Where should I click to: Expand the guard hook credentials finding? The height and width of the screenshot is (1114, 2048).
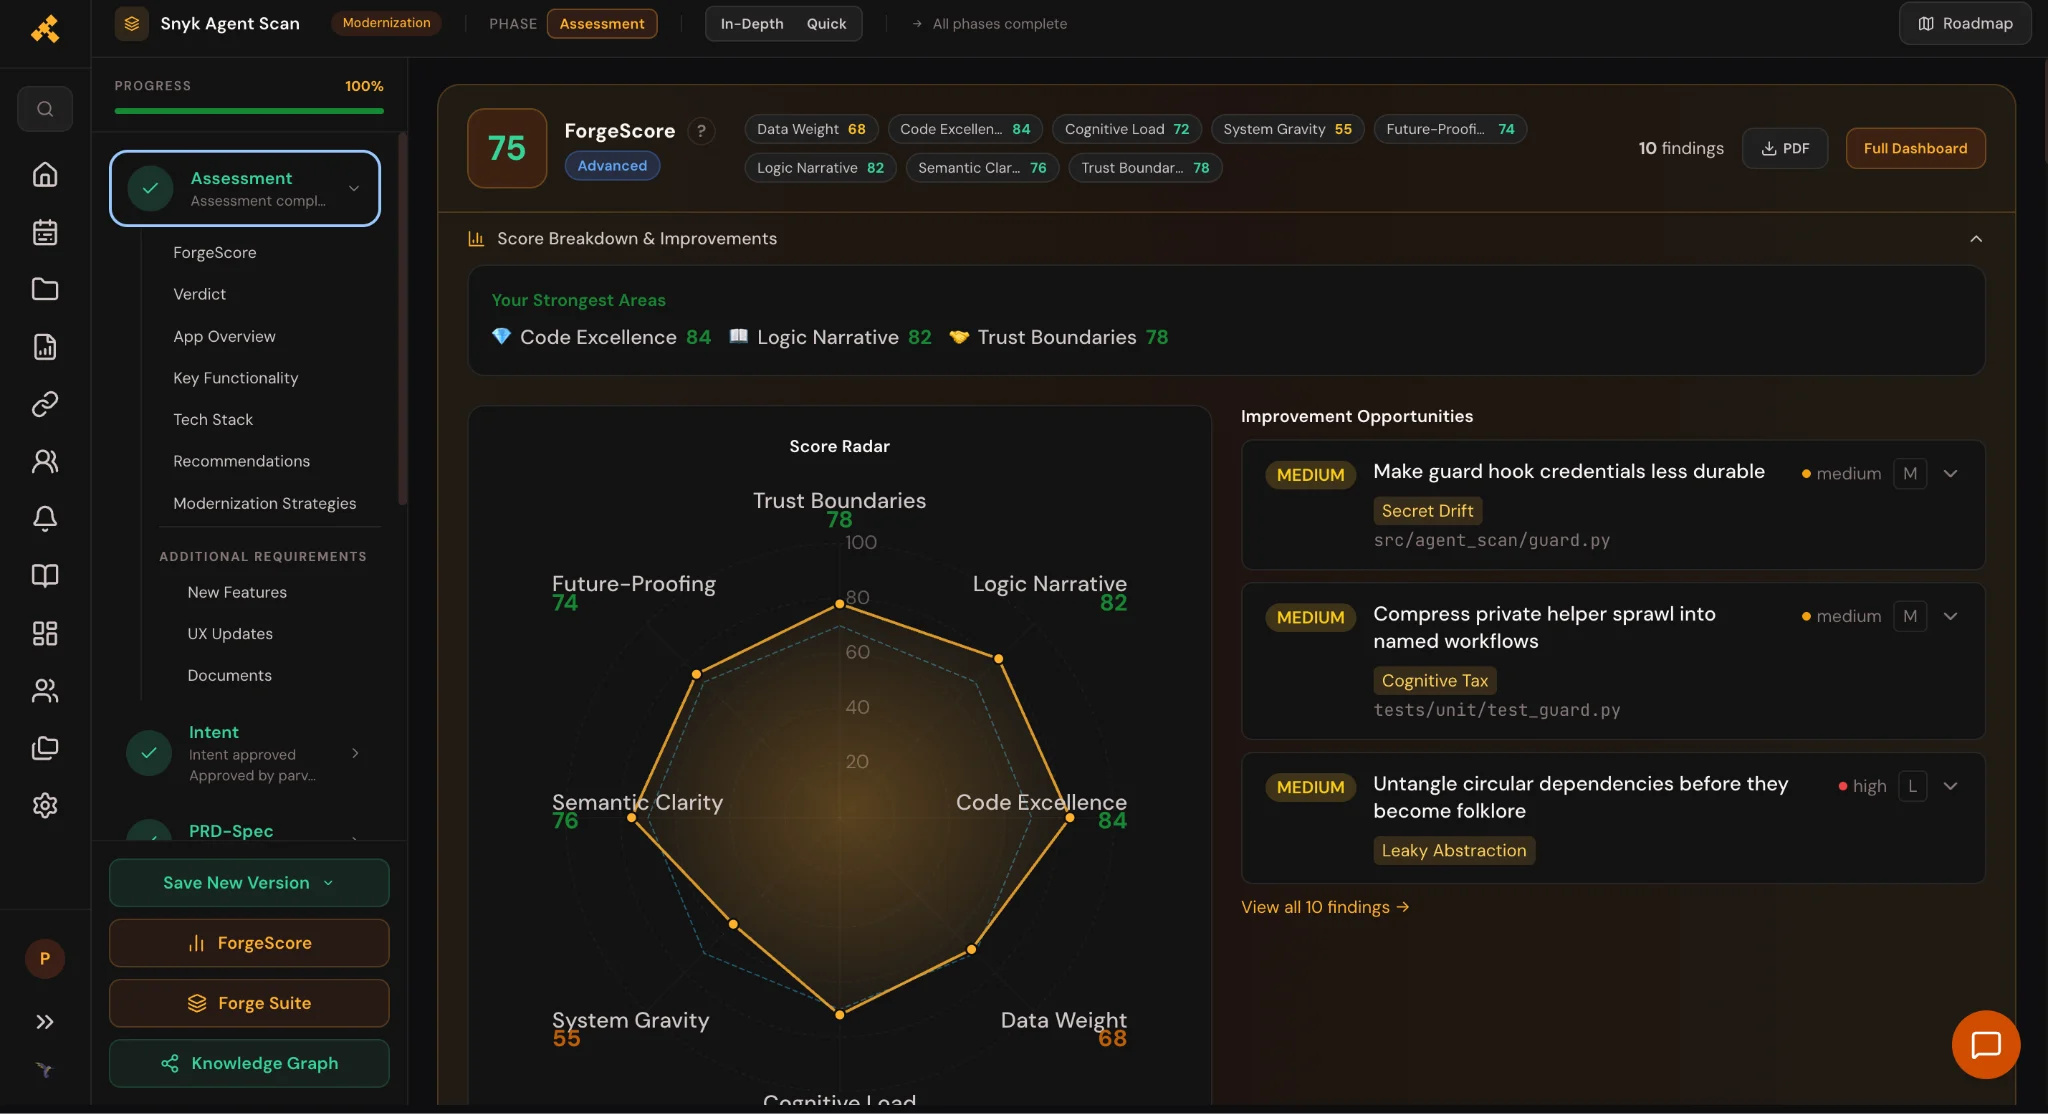pyautogui.click(x=1950, y=474)
